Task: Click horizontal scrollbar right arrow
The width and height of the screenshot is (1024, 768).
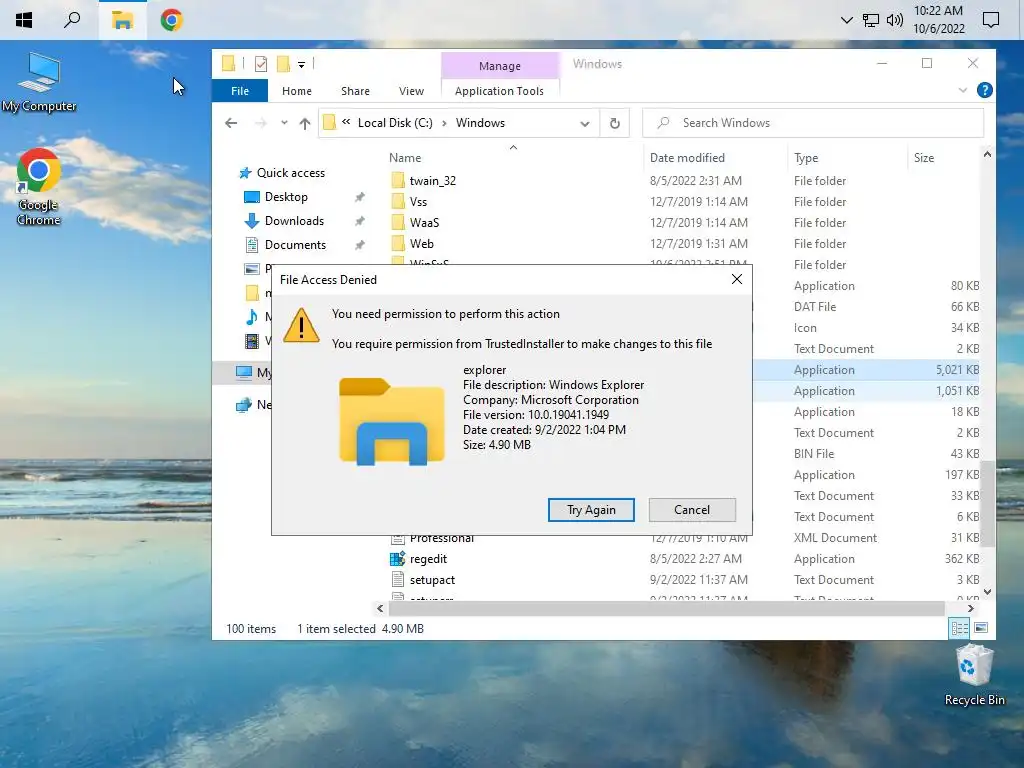Action: (x=970, y=609)
